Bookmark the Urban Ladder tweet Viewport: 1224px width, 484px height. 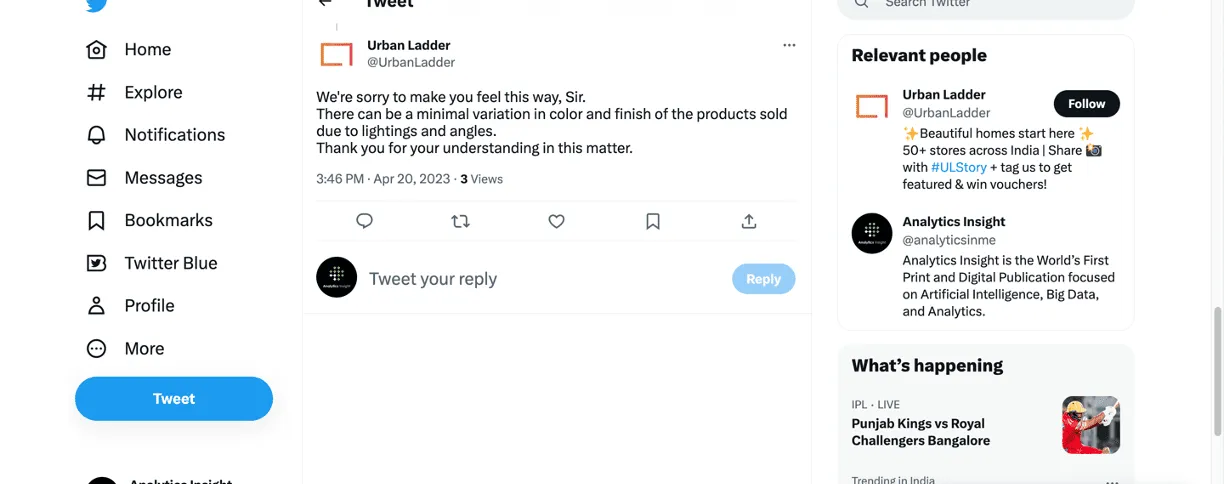click(x=653, y=221)
